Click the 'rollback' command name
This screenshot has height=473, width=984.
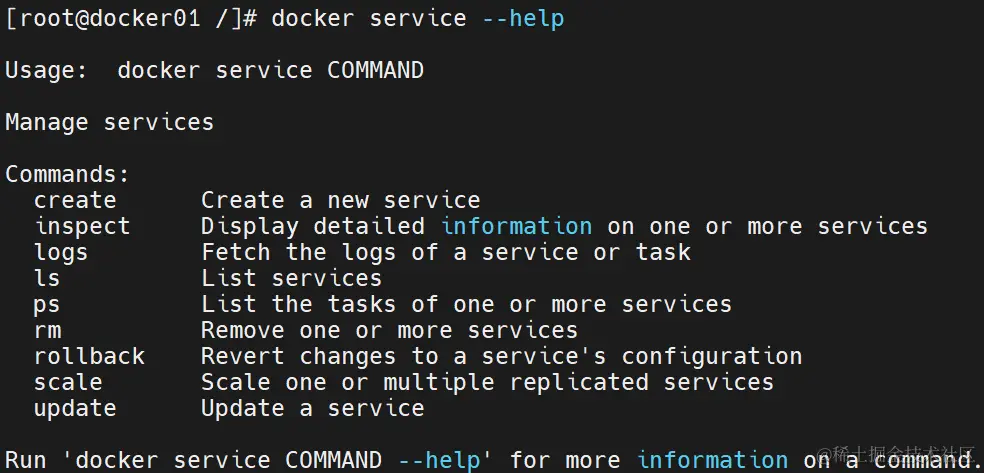(89, 356)
